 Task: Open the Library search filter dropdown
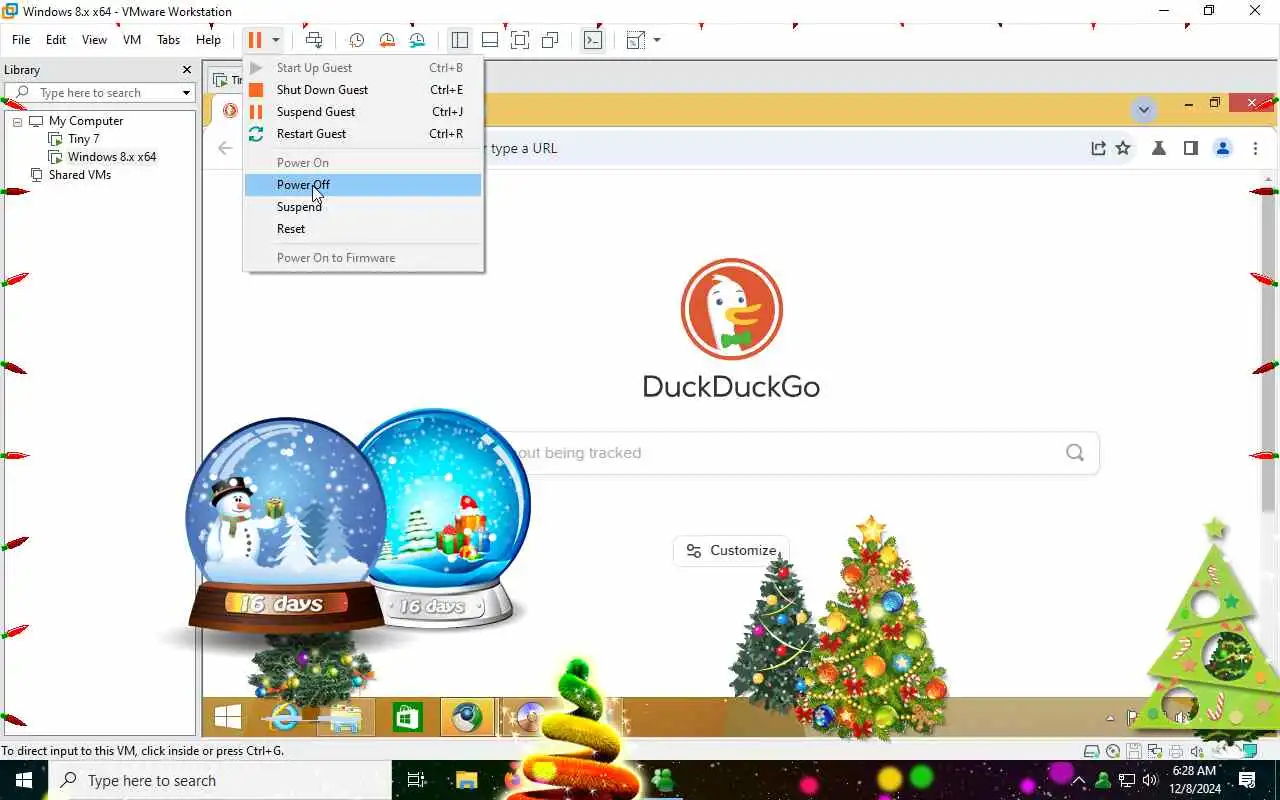[186, 93]
